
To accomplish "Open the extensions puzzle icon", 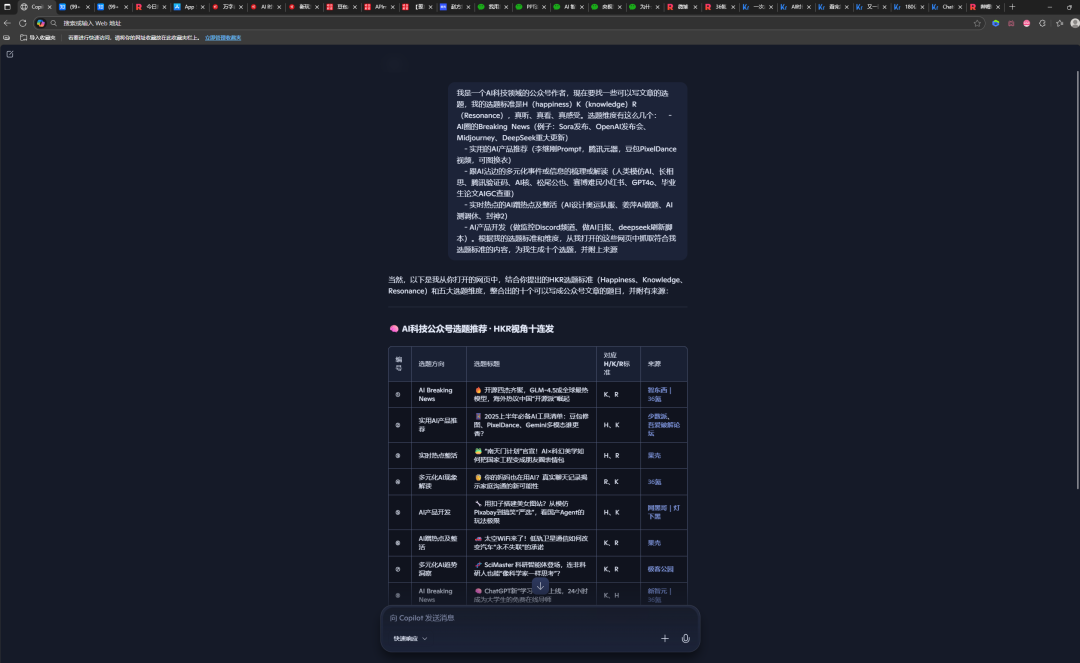I will coord(1042,23).
